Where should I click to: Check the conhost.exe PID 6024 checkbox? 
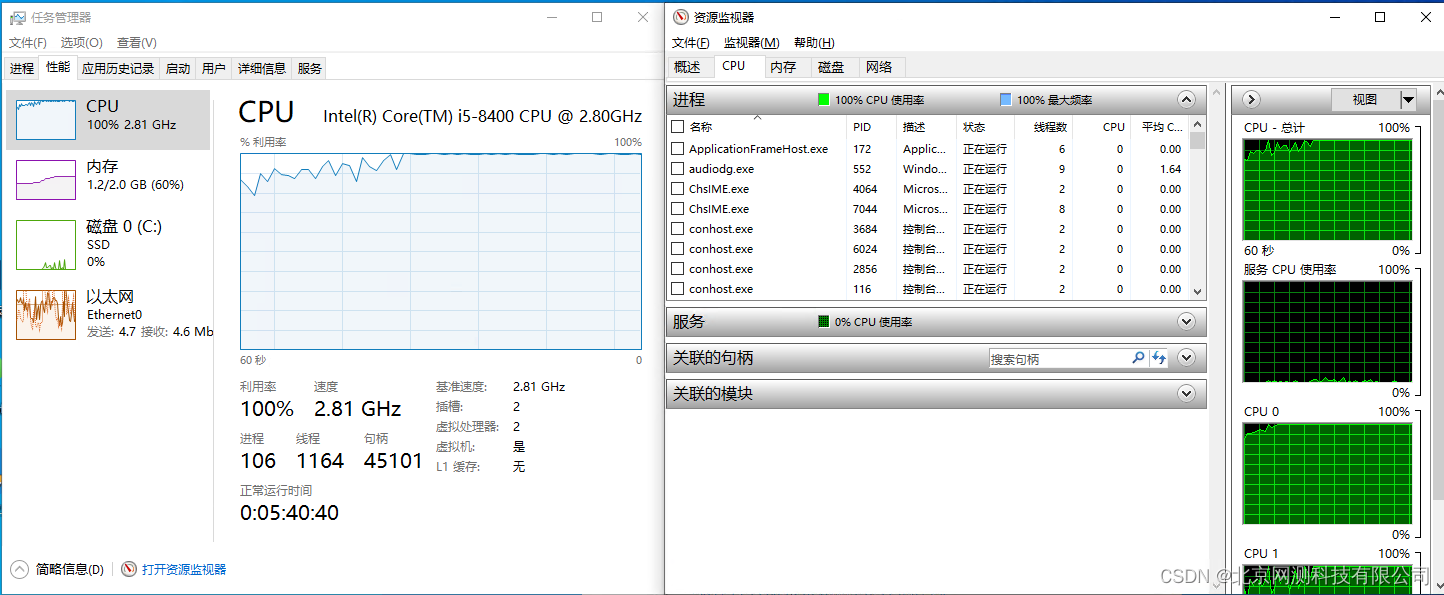click(x=678, y=249)
